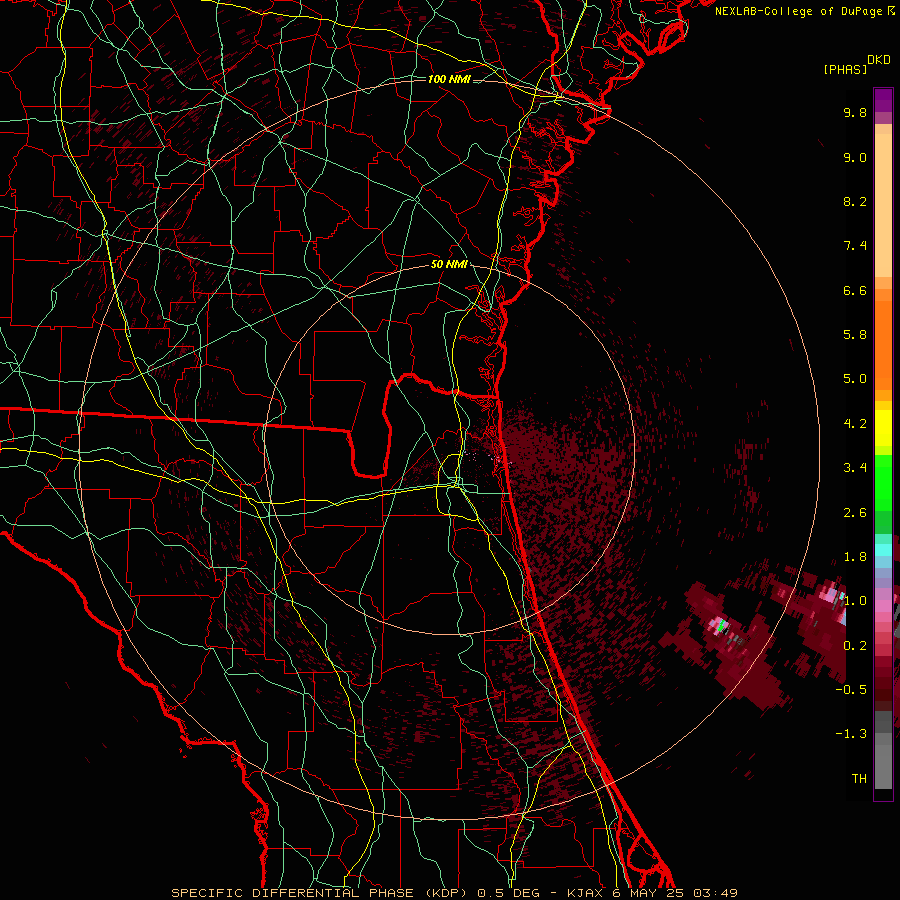Select the 7.4 value on color scale
This screenshot has height=900, width=900.
point(855,246)
